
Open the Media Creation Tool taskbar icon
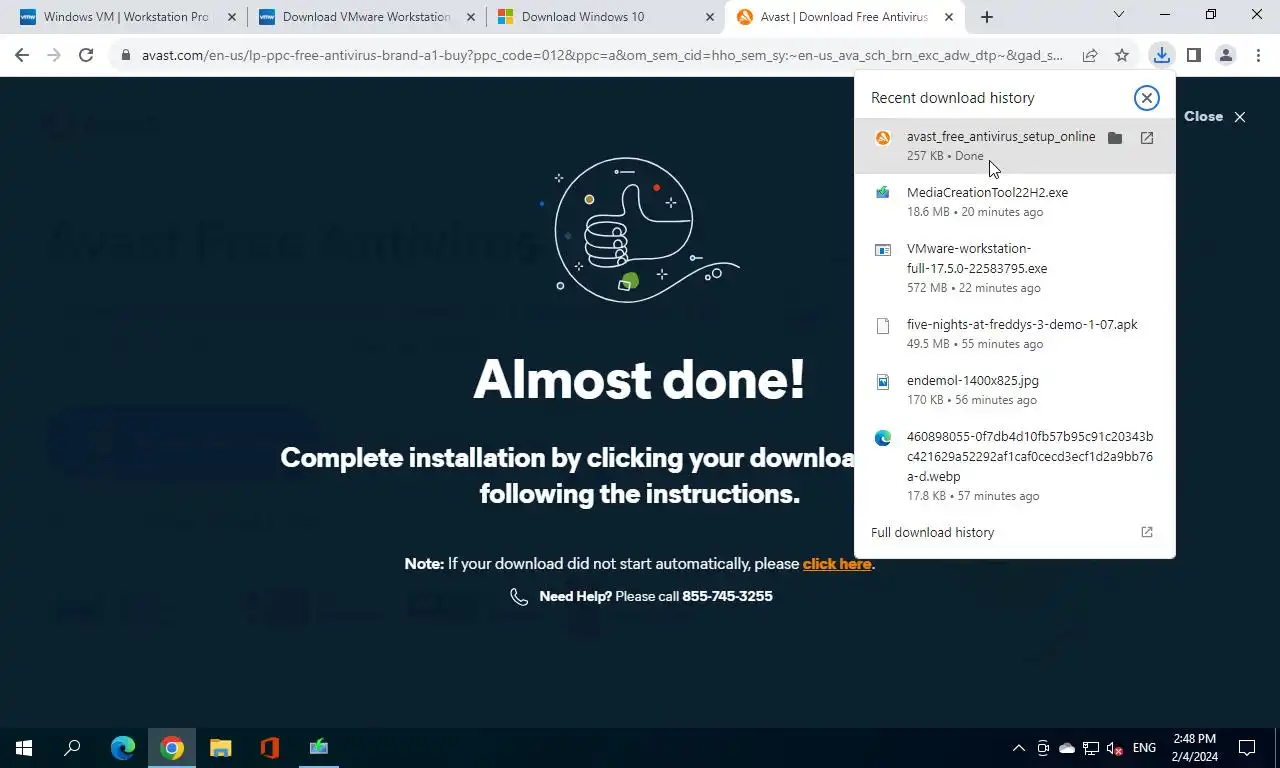318,748
